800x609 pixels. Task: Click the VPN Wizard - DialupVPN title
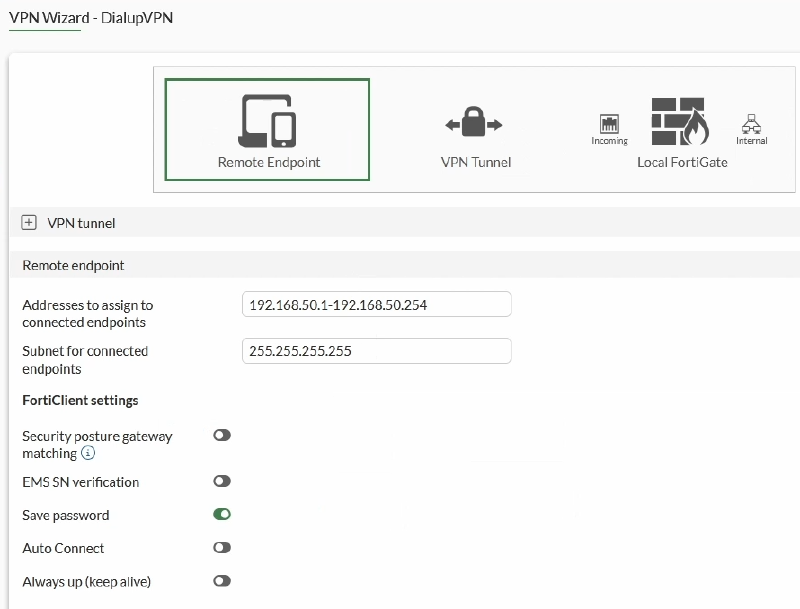pyautogui.click(x=91, y=18)
